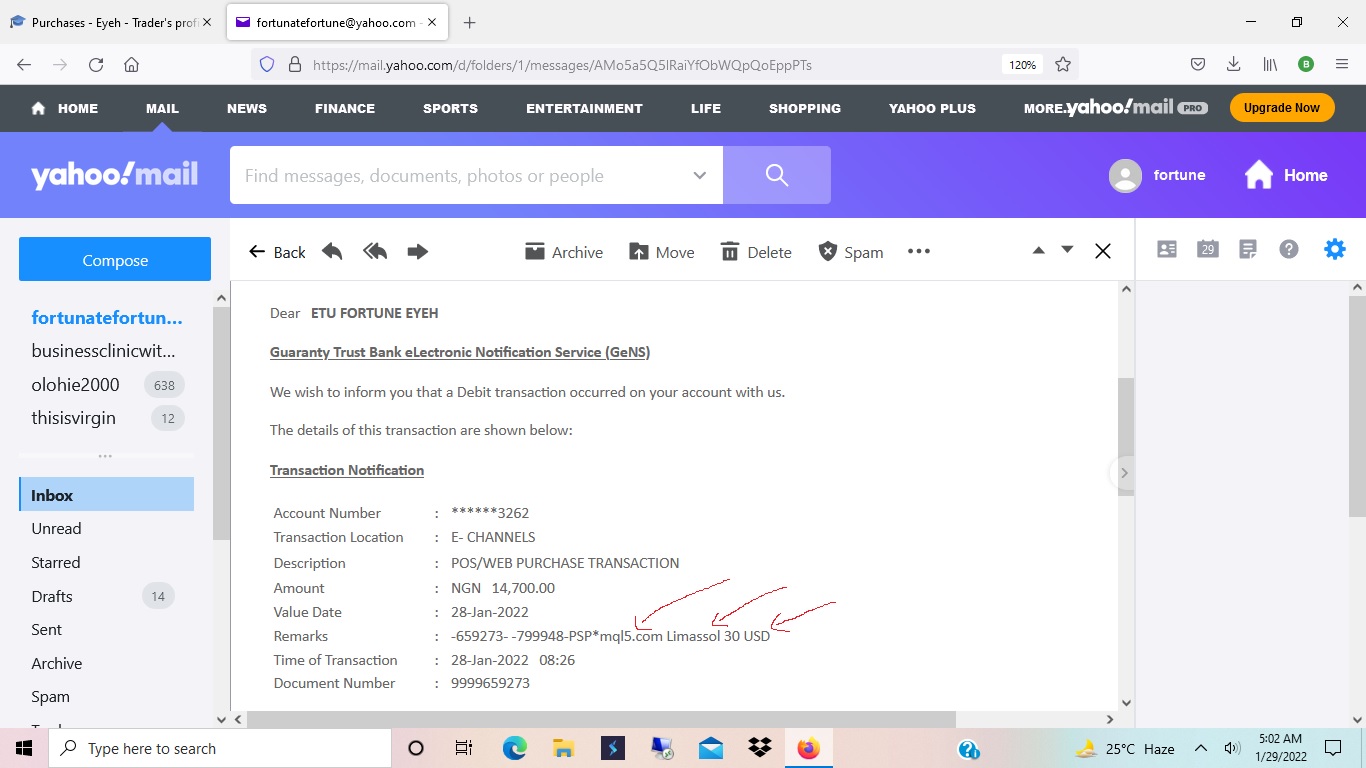Screen dimensions: 1366x768
Task: Open the SPORTS menu item
Action: tap(450, 108)
